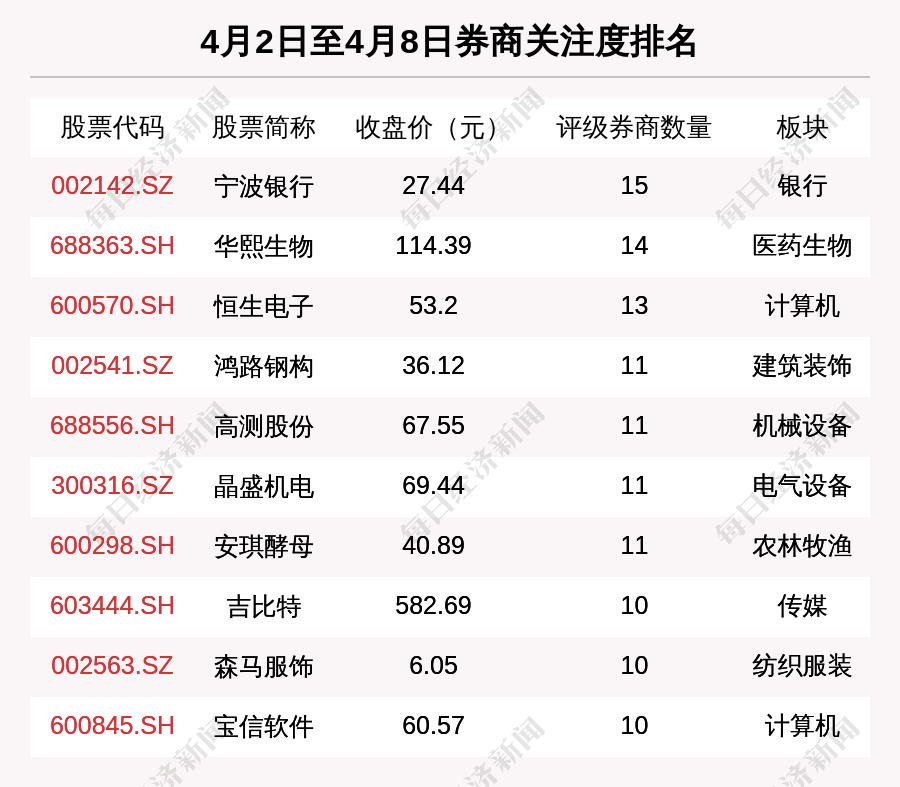Click broker count 11 for 安琪酵母
This screenshot has width=900, height=787.
[634, 545]
